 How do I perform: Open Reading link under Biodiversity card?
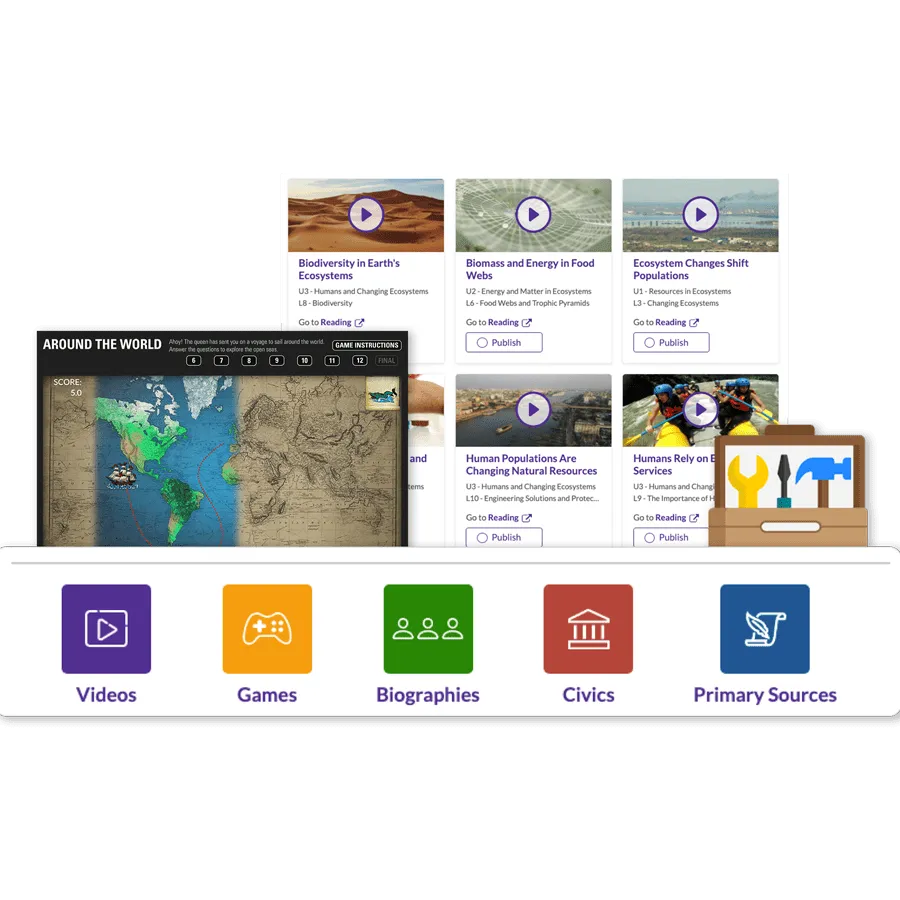point(336,323)
